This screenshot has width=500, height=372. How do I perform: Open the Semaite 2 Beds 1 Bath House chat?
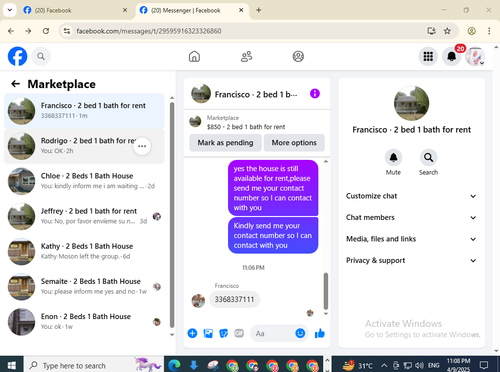[x=84, y=287]
